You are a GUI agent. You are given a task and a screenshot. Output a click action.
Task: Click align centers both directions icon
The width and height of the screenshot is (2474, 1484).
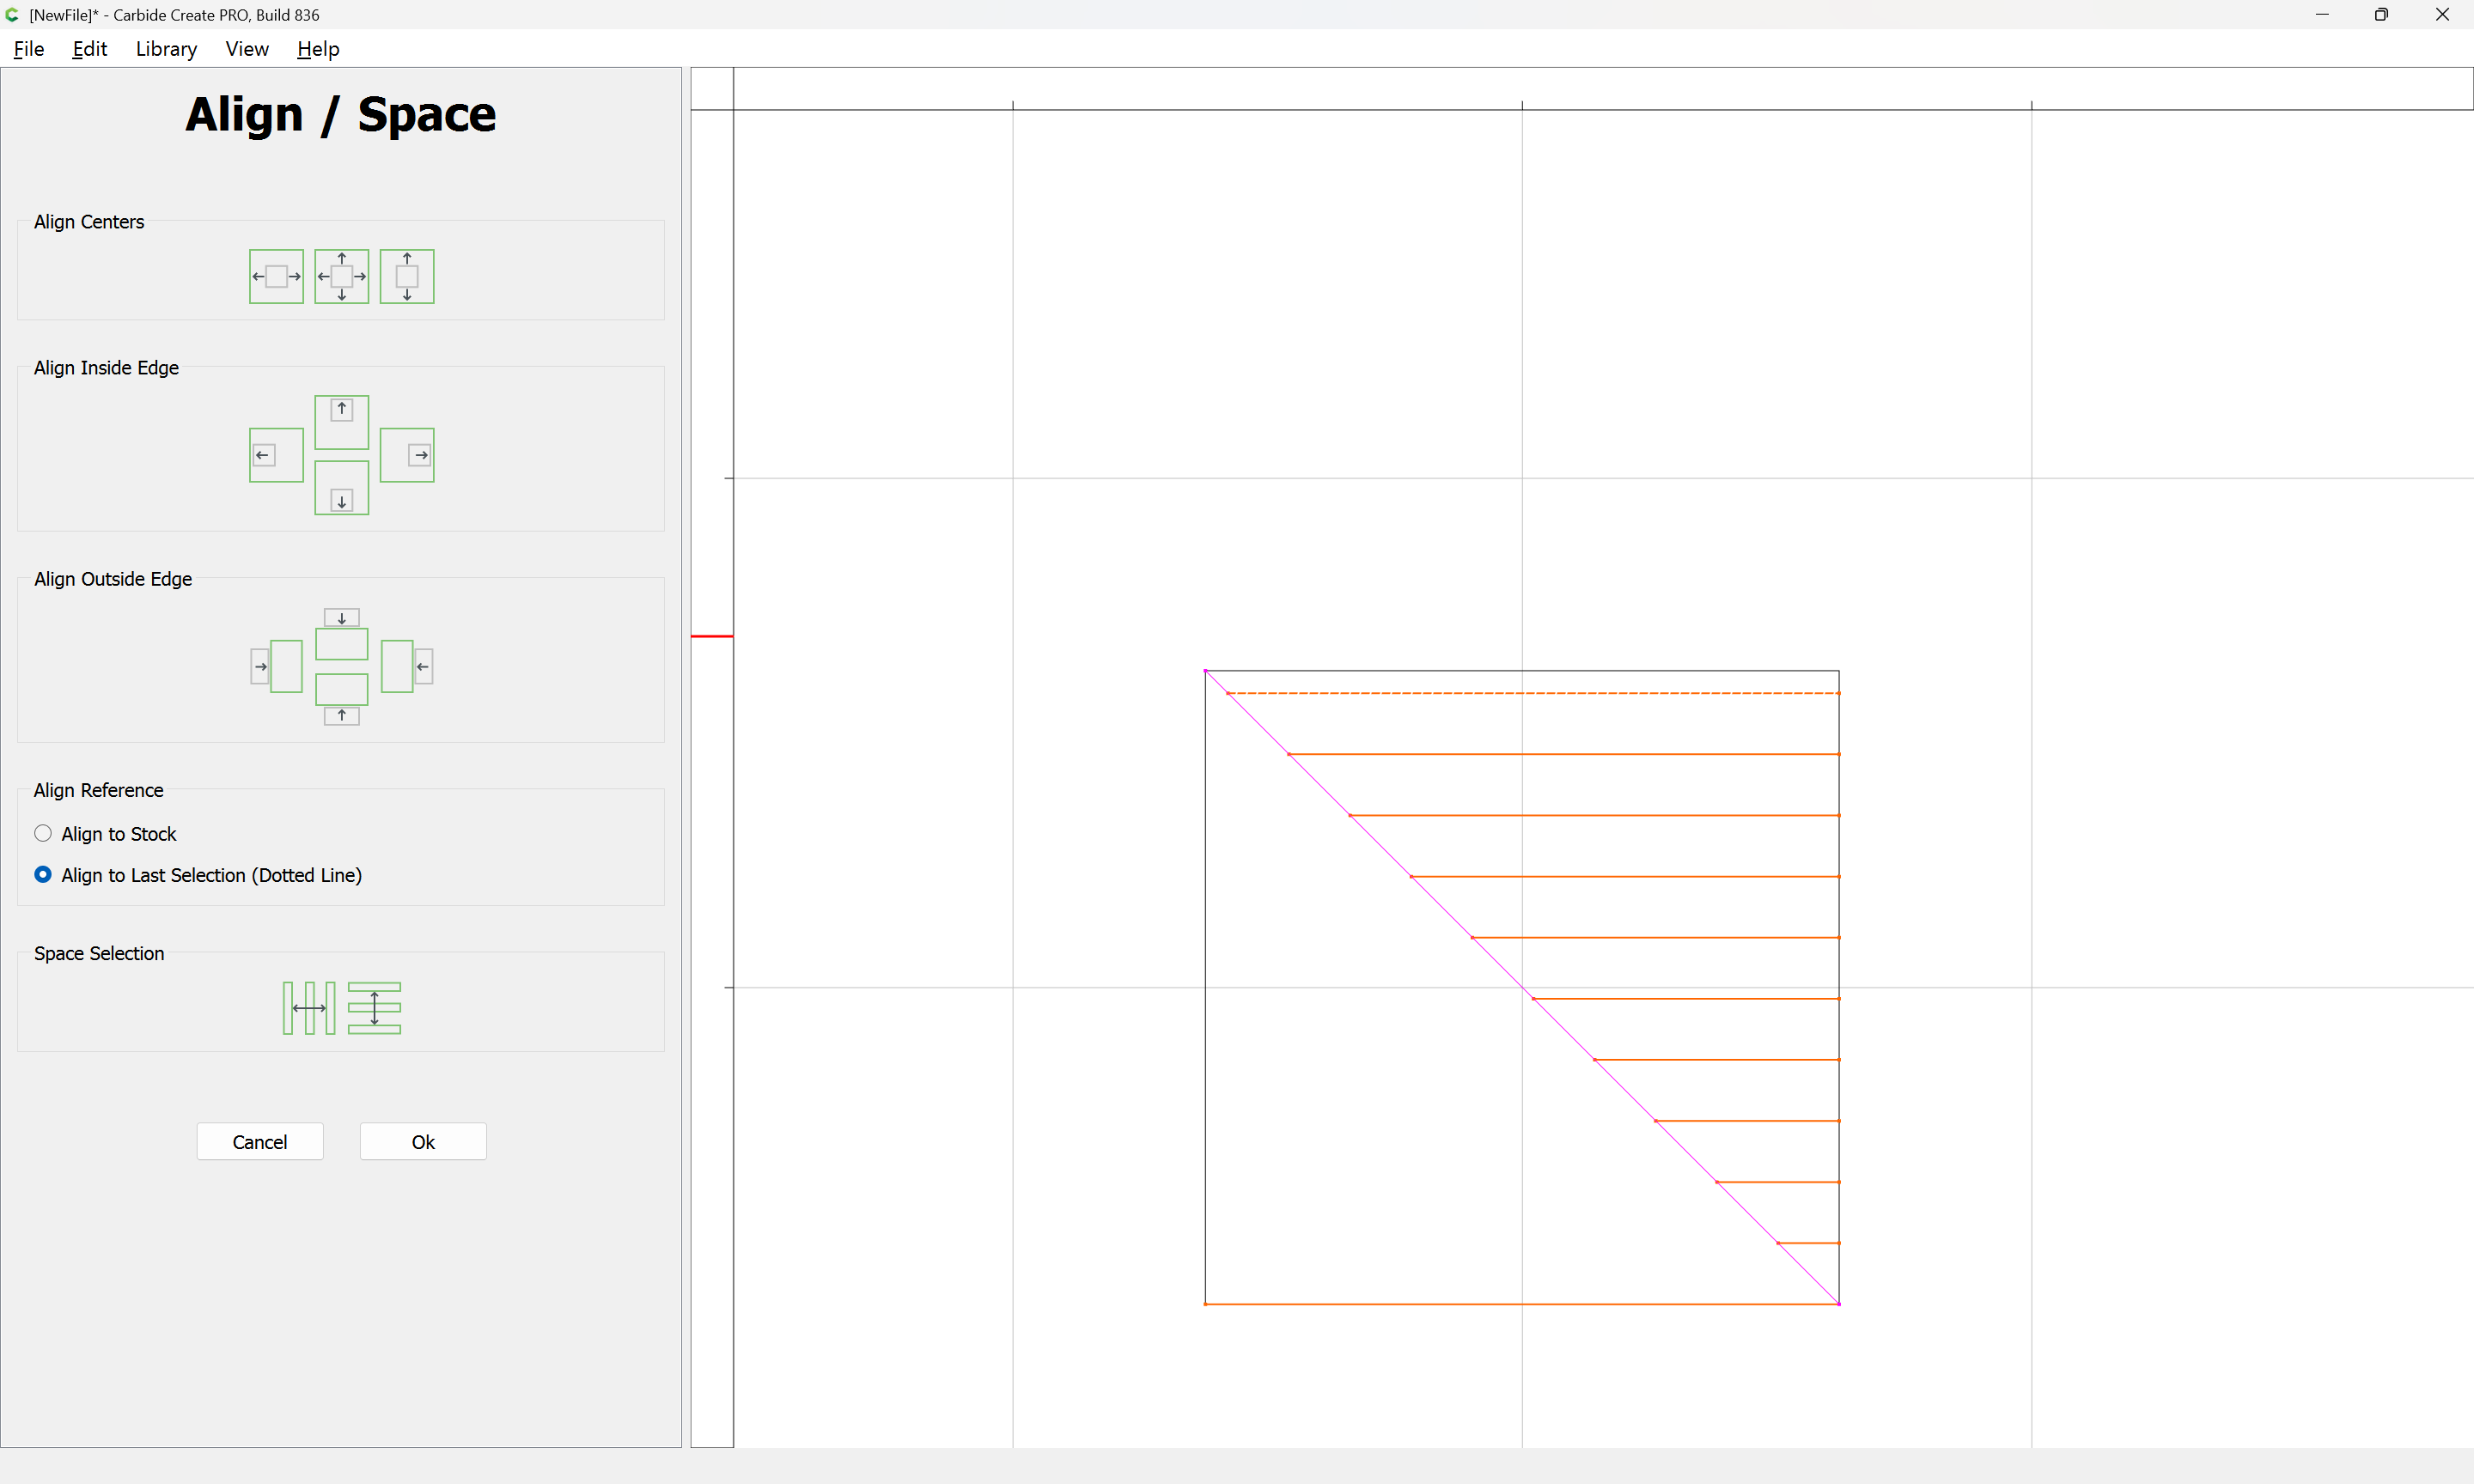[341, 276]
